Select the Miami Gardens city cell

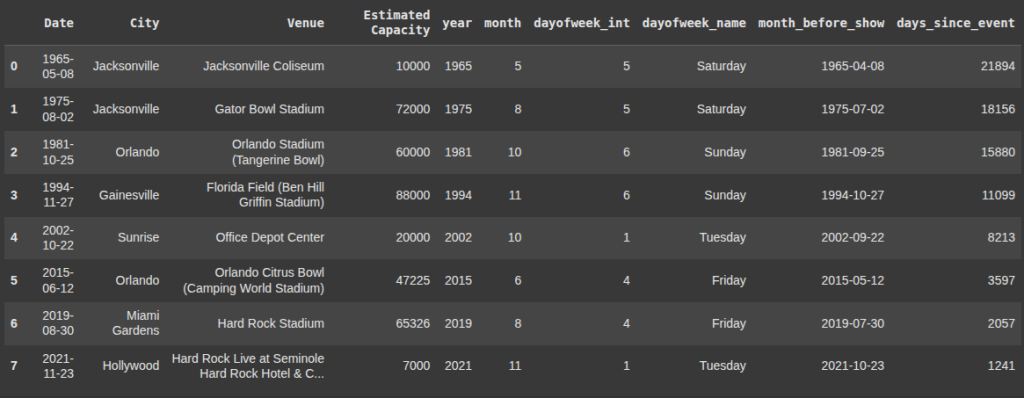[135, 323]
